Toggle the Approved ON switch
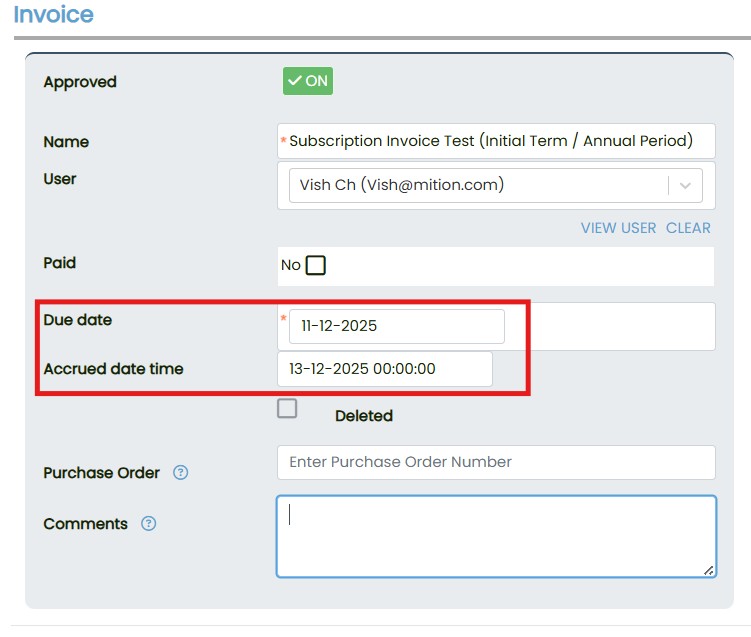The height and width of the screenshot is (637, 751). click(307, 82)
